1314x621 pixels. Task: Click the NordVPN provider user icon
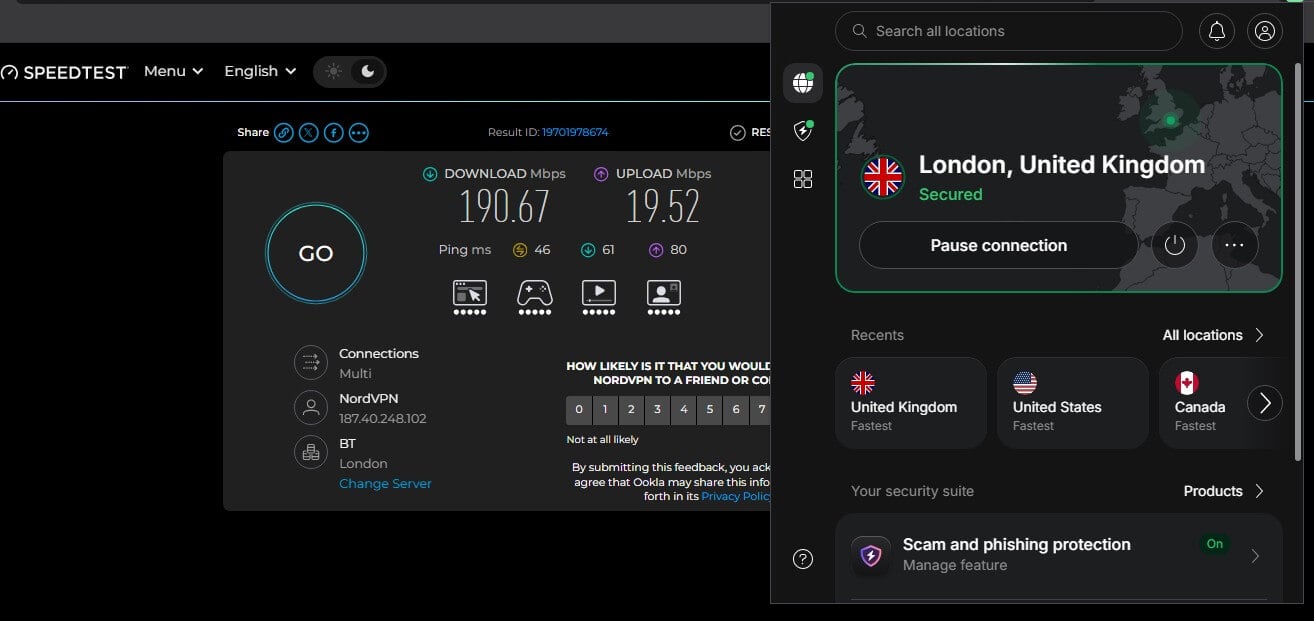coord(311,407)
